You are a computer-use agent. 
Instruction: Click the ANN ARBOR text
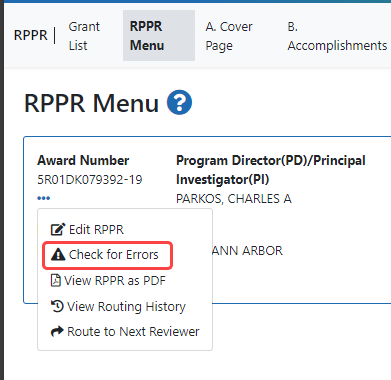tap(247, 251)
